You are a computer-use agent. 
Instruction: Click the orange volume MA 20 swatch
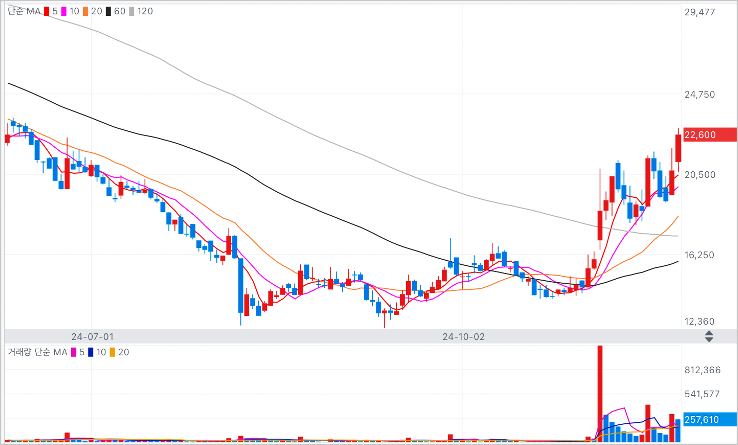click(112, 352)
